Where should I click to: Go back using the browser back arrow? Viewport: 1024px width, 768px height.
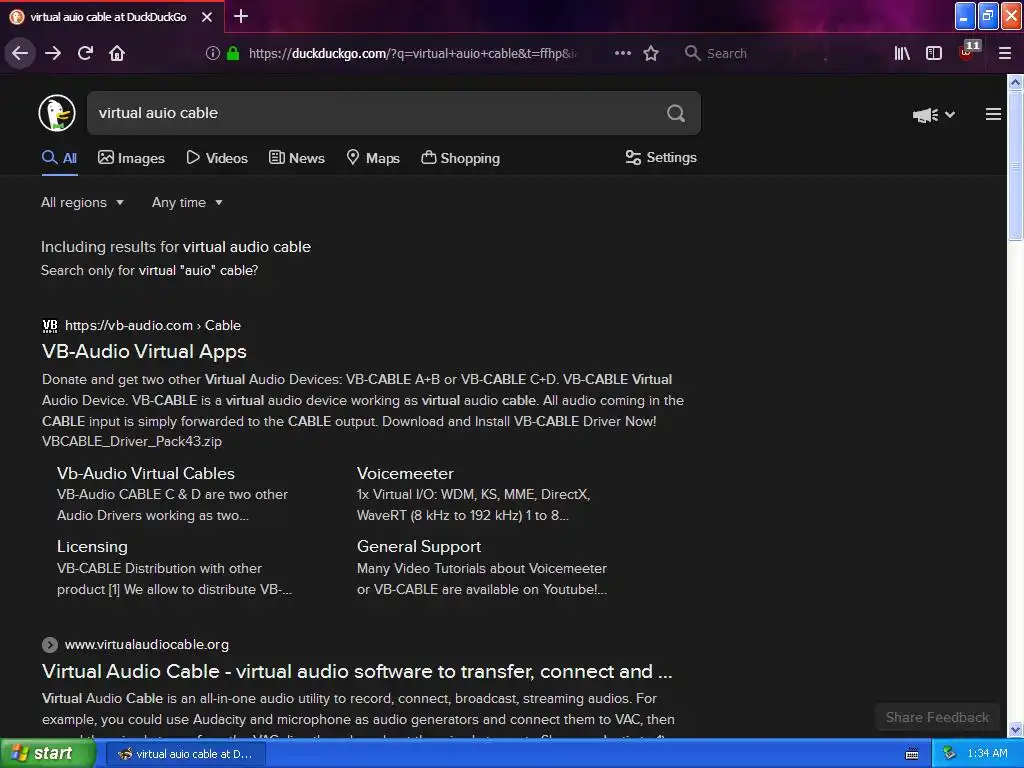[x=20, y=53]
